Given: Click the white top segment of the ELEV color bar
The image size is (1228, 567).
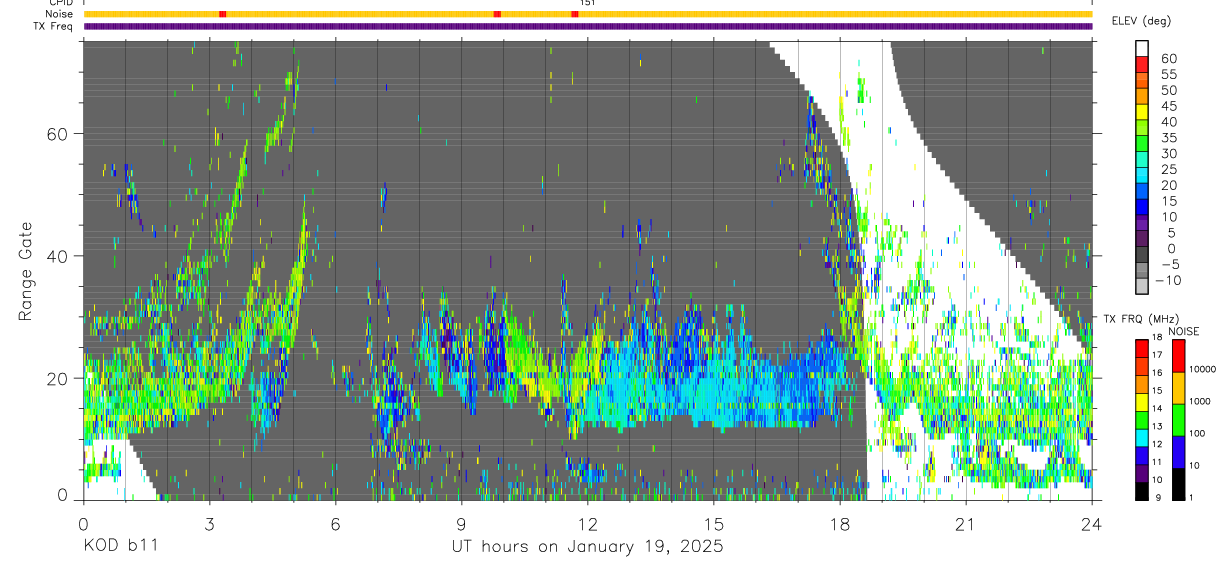Looking at the screenshot, I should coord(1142,46).
